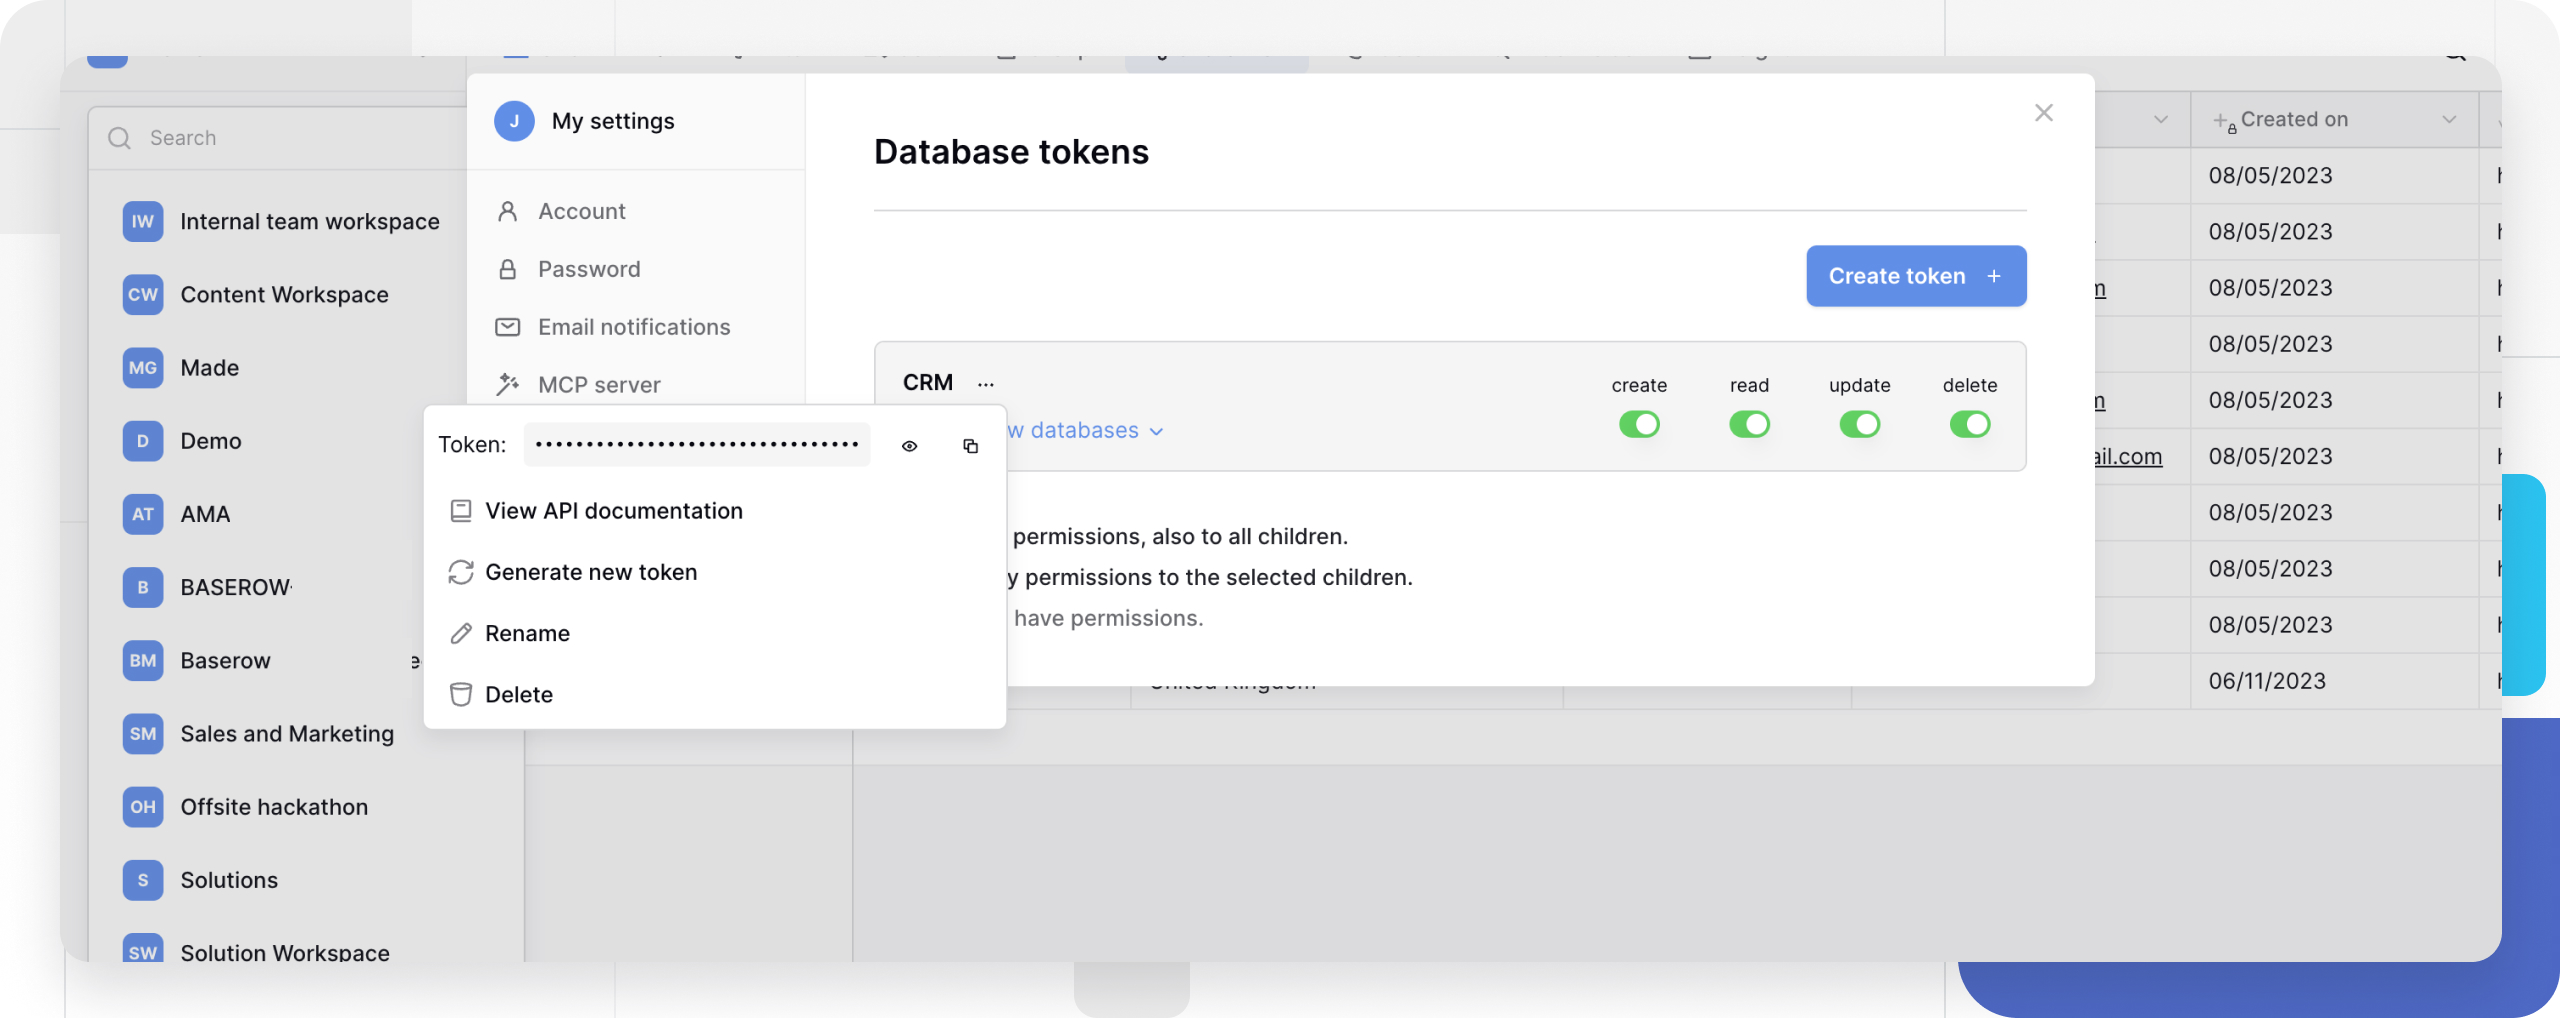Click the copy token icon

tap(970, 446)
